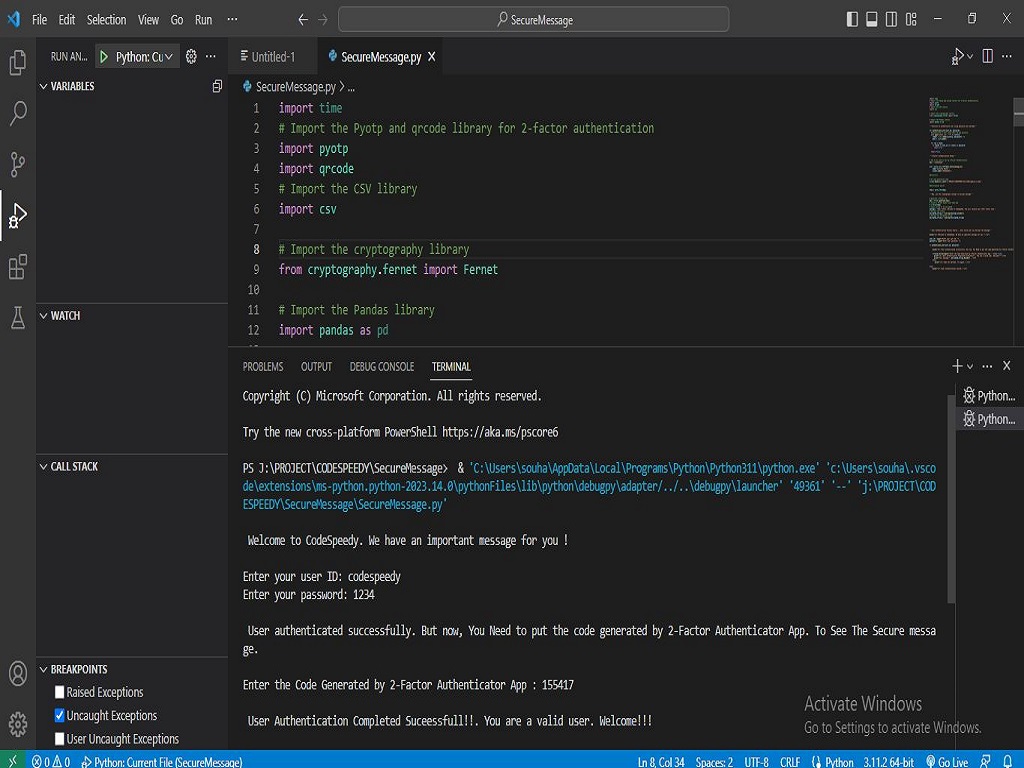Screen dimensions: 1024x768
Task: Open the Search view in activity bar
Action: click(x=18, y=113)
